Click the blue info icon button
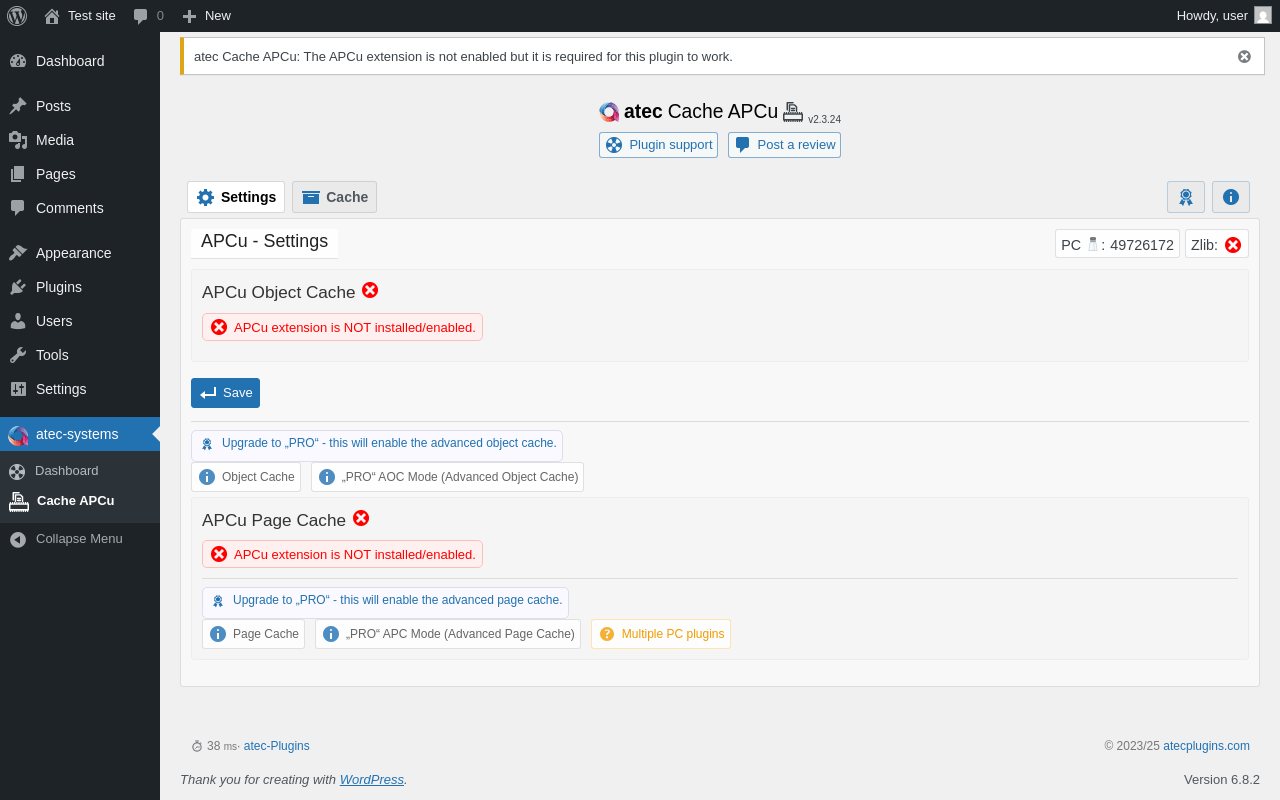 1231,197
